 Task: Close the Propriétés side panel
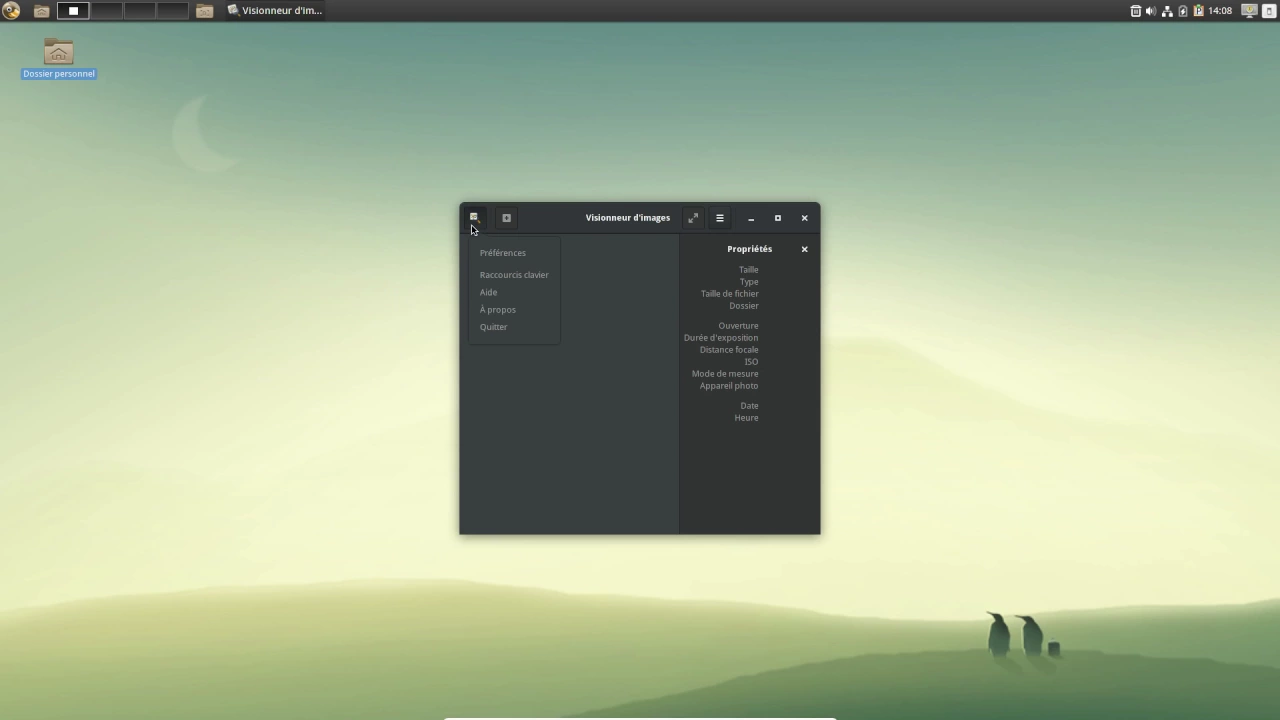(804, 249)
